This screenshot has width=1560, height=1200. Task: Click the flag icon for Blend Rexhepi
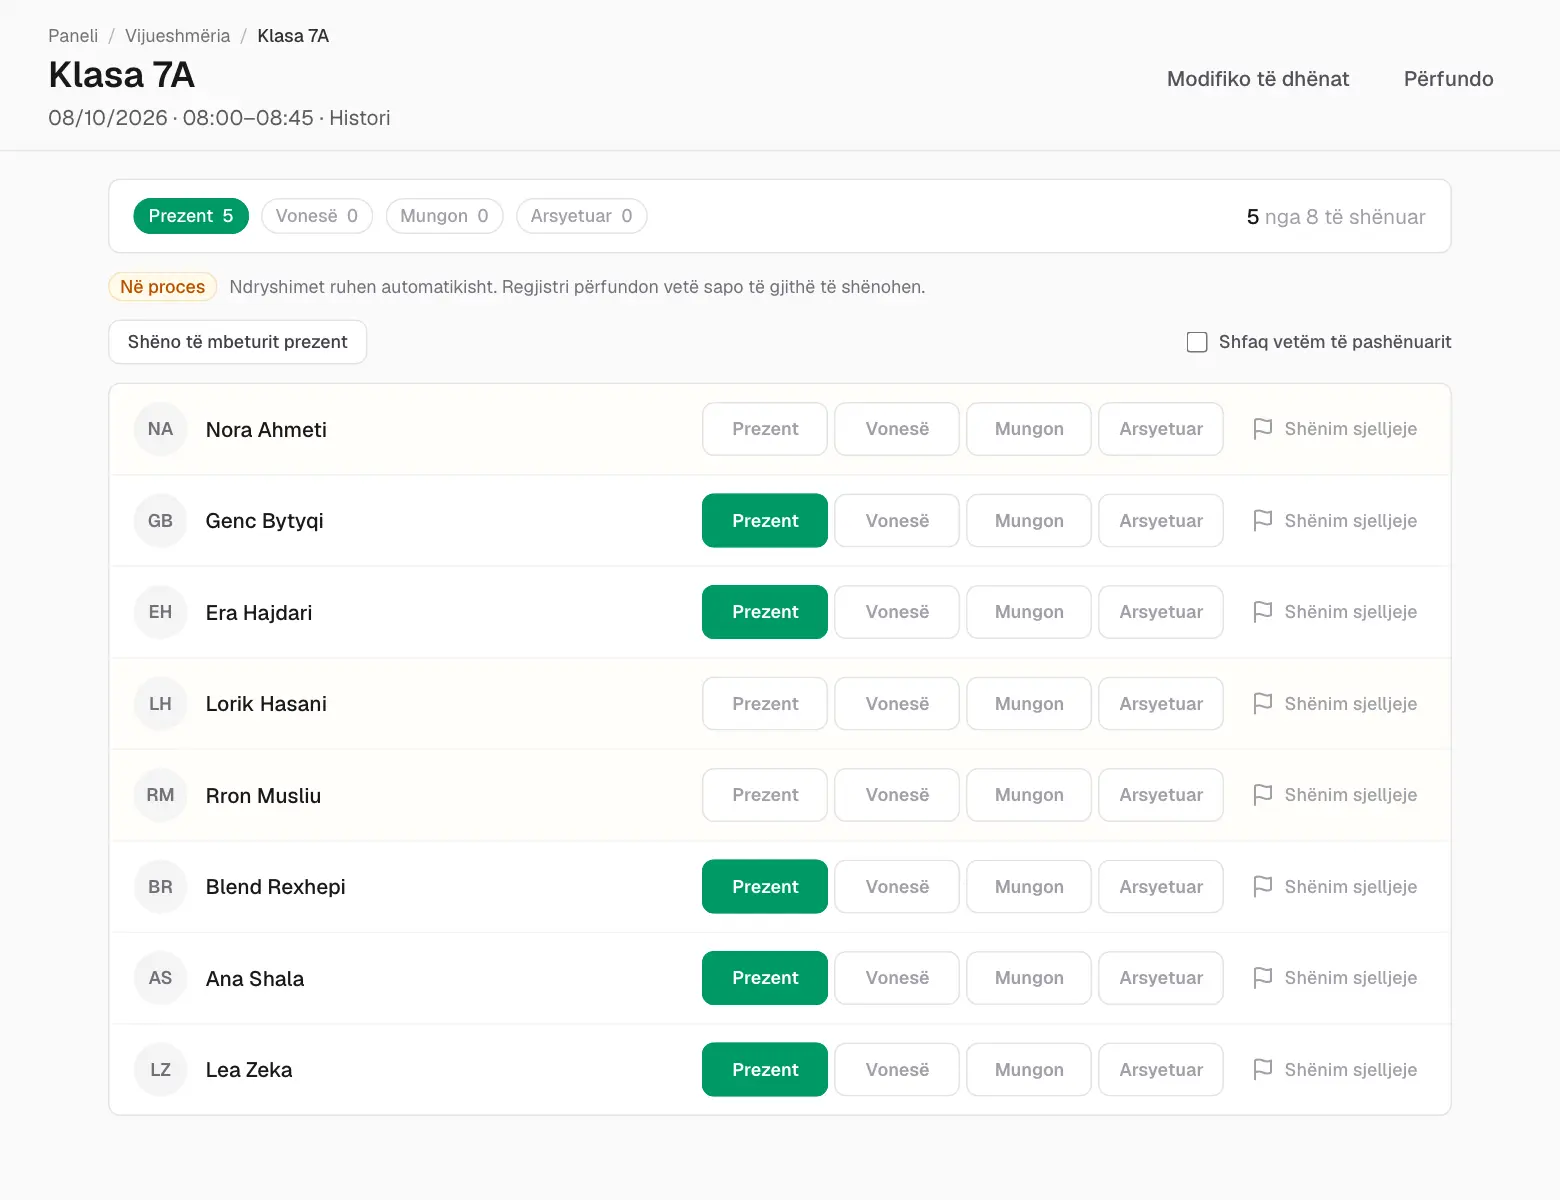click(1262, 887)
